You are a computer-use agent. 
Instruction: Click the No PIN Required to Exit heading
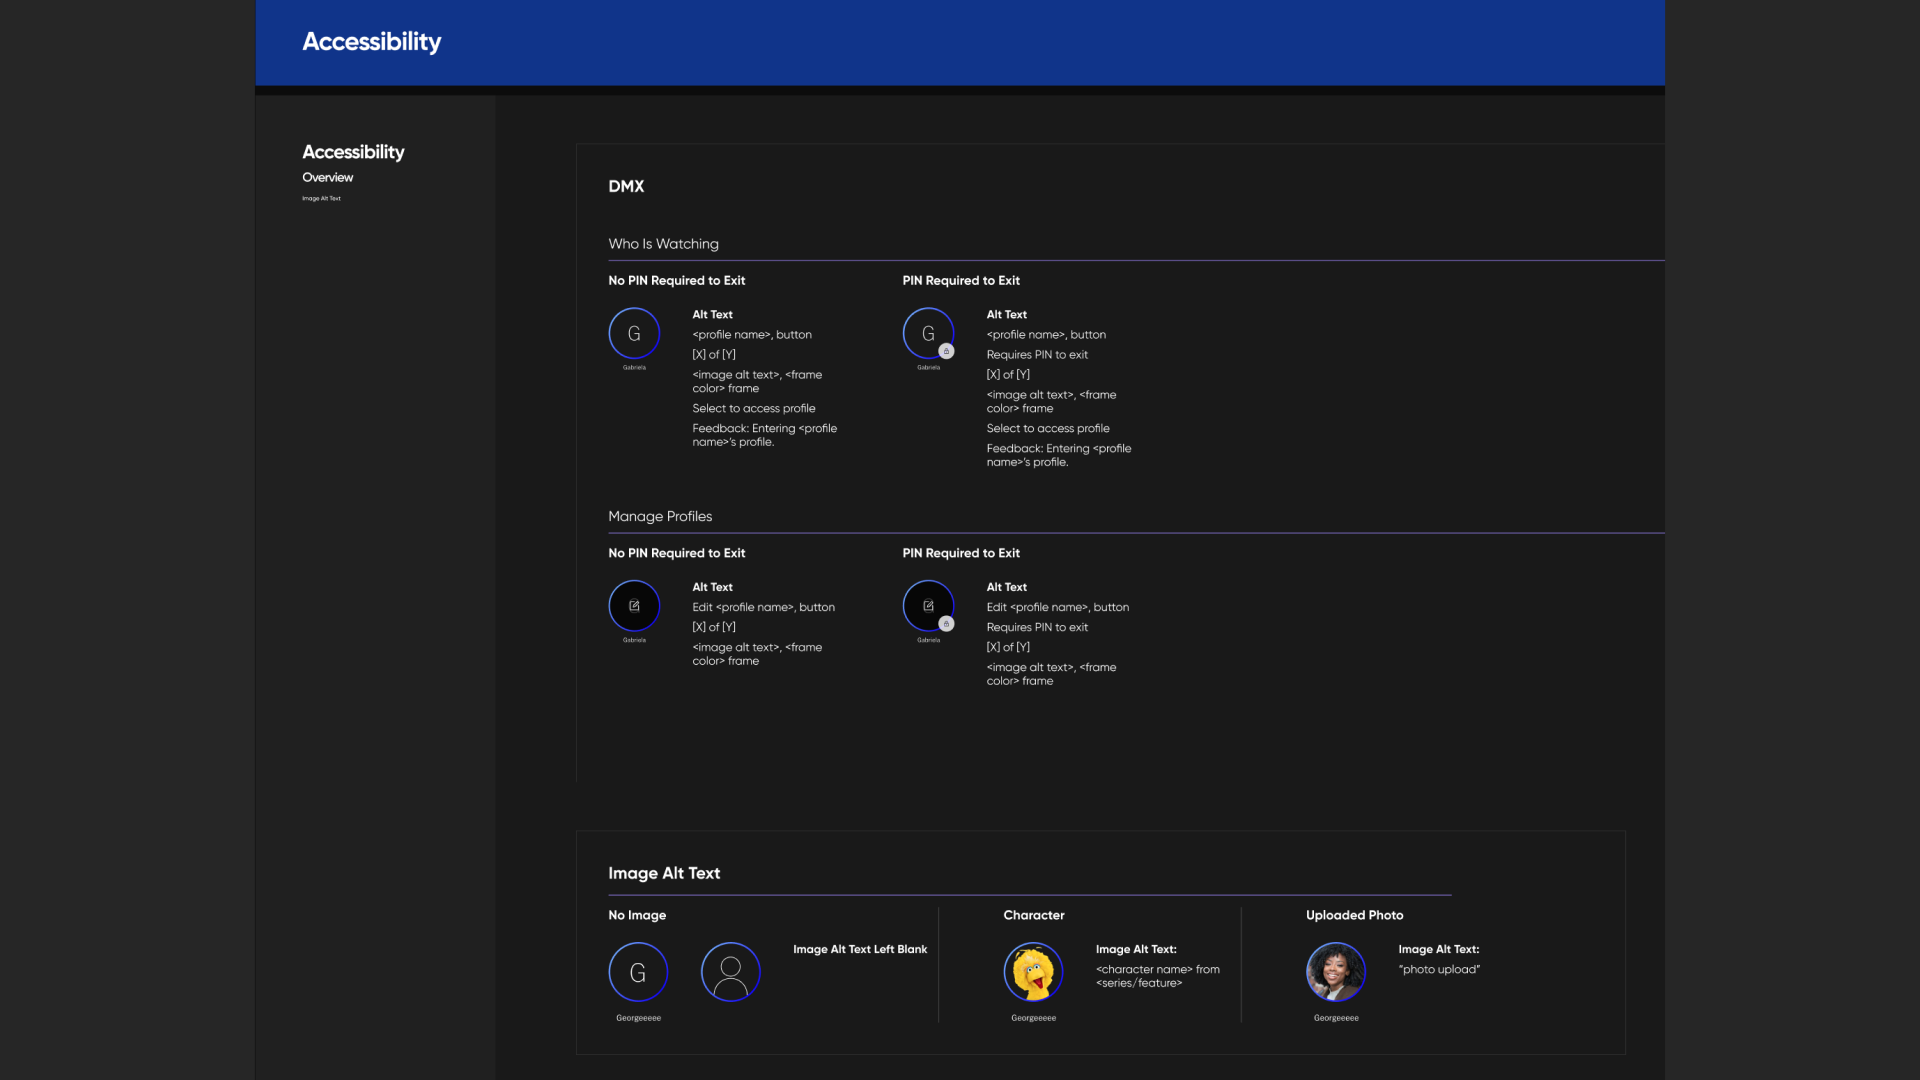coord(676,280)
